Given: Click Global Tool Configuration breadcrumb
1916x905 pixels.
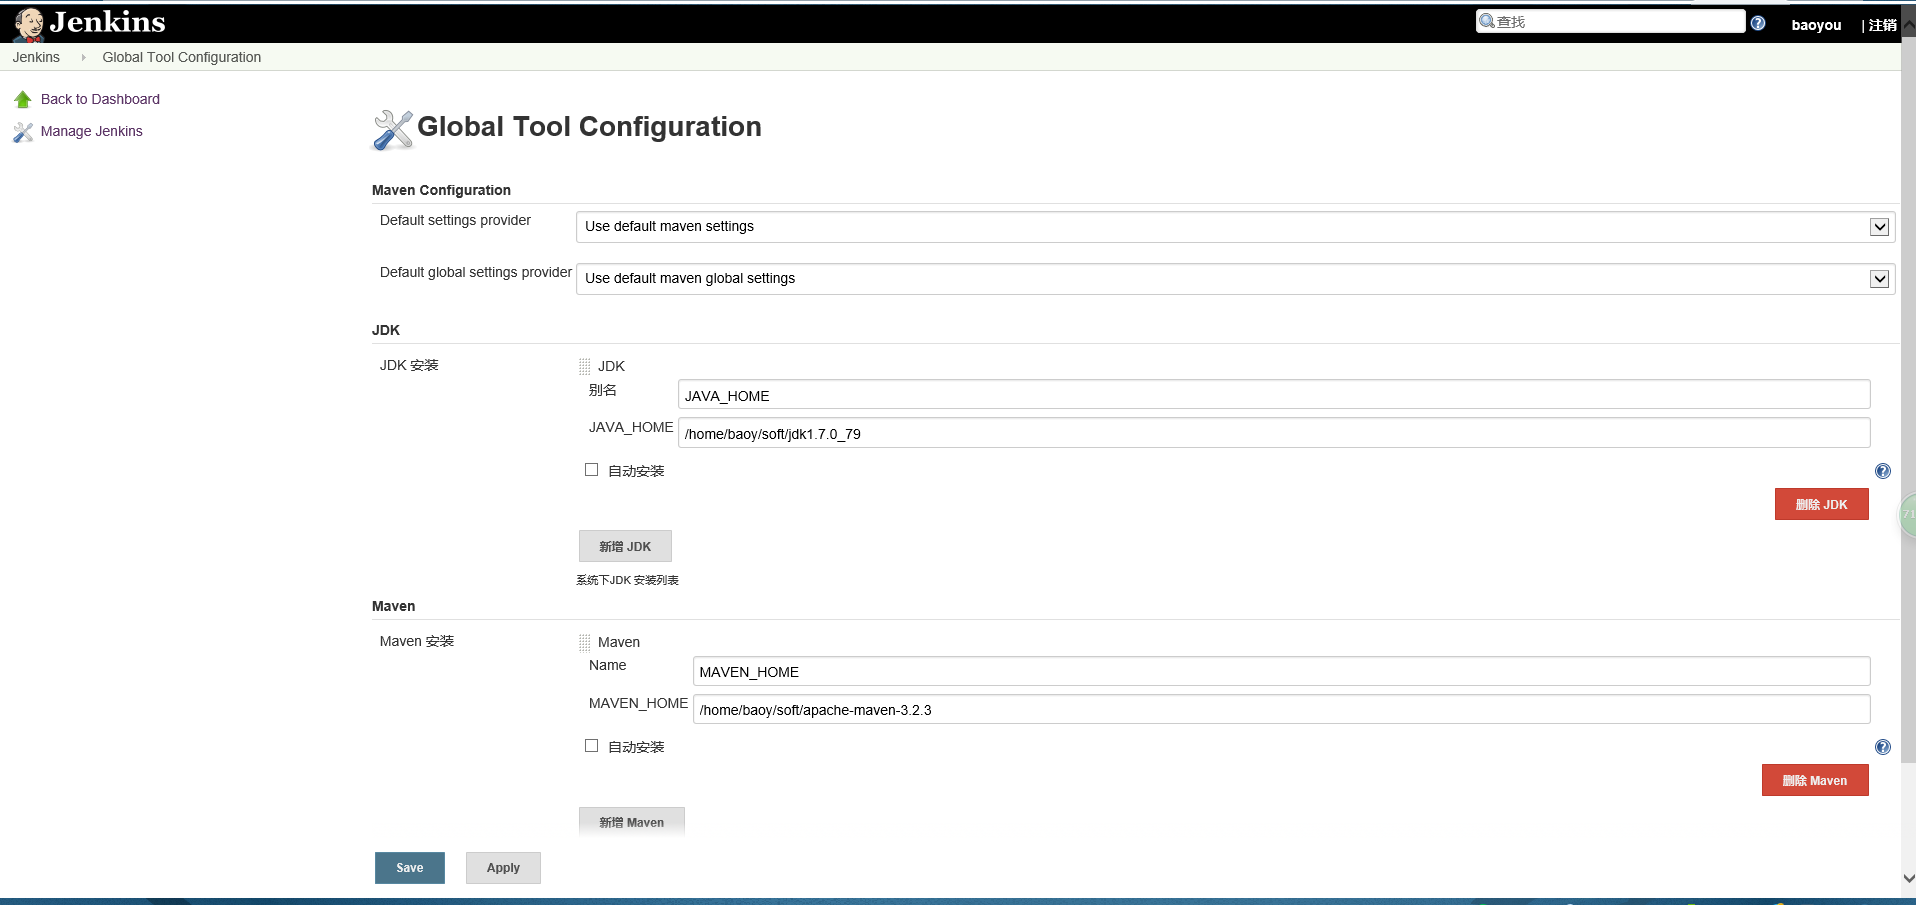Looking at the screenshot, I should pos(182,57).
